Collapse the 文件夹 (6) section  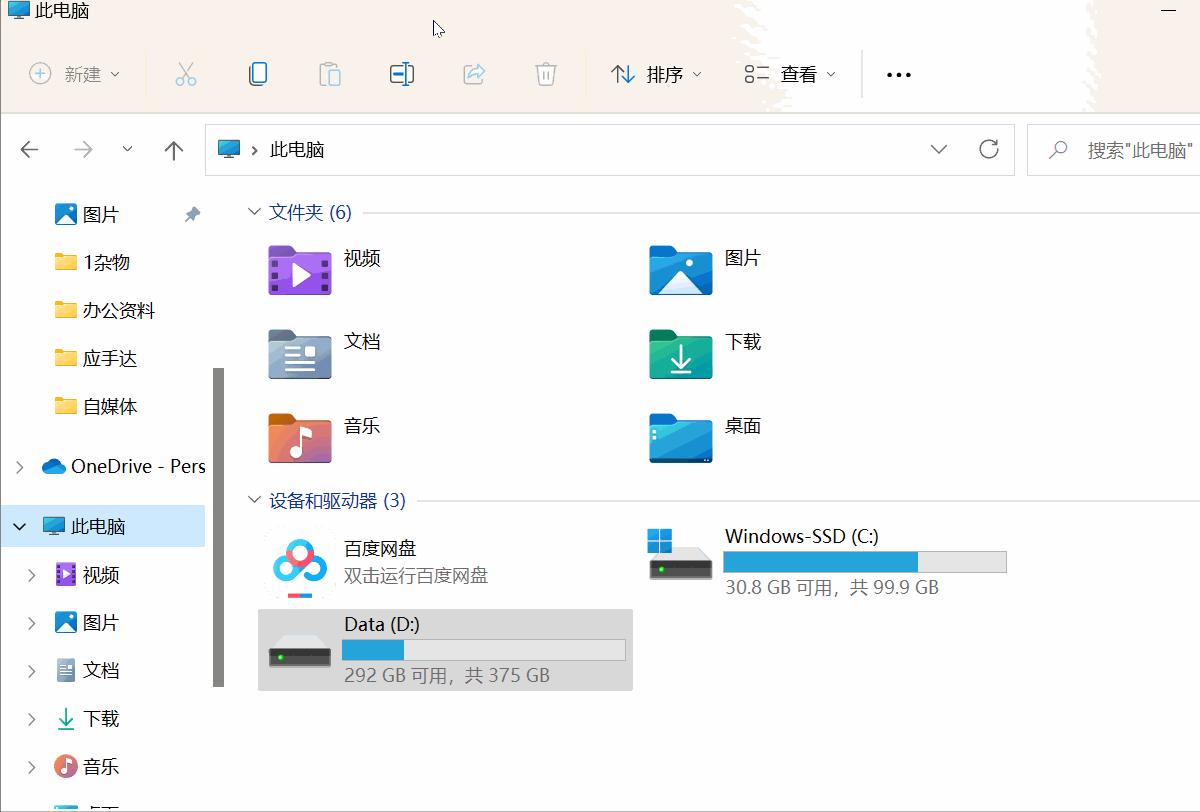click(x=254, y=211)
